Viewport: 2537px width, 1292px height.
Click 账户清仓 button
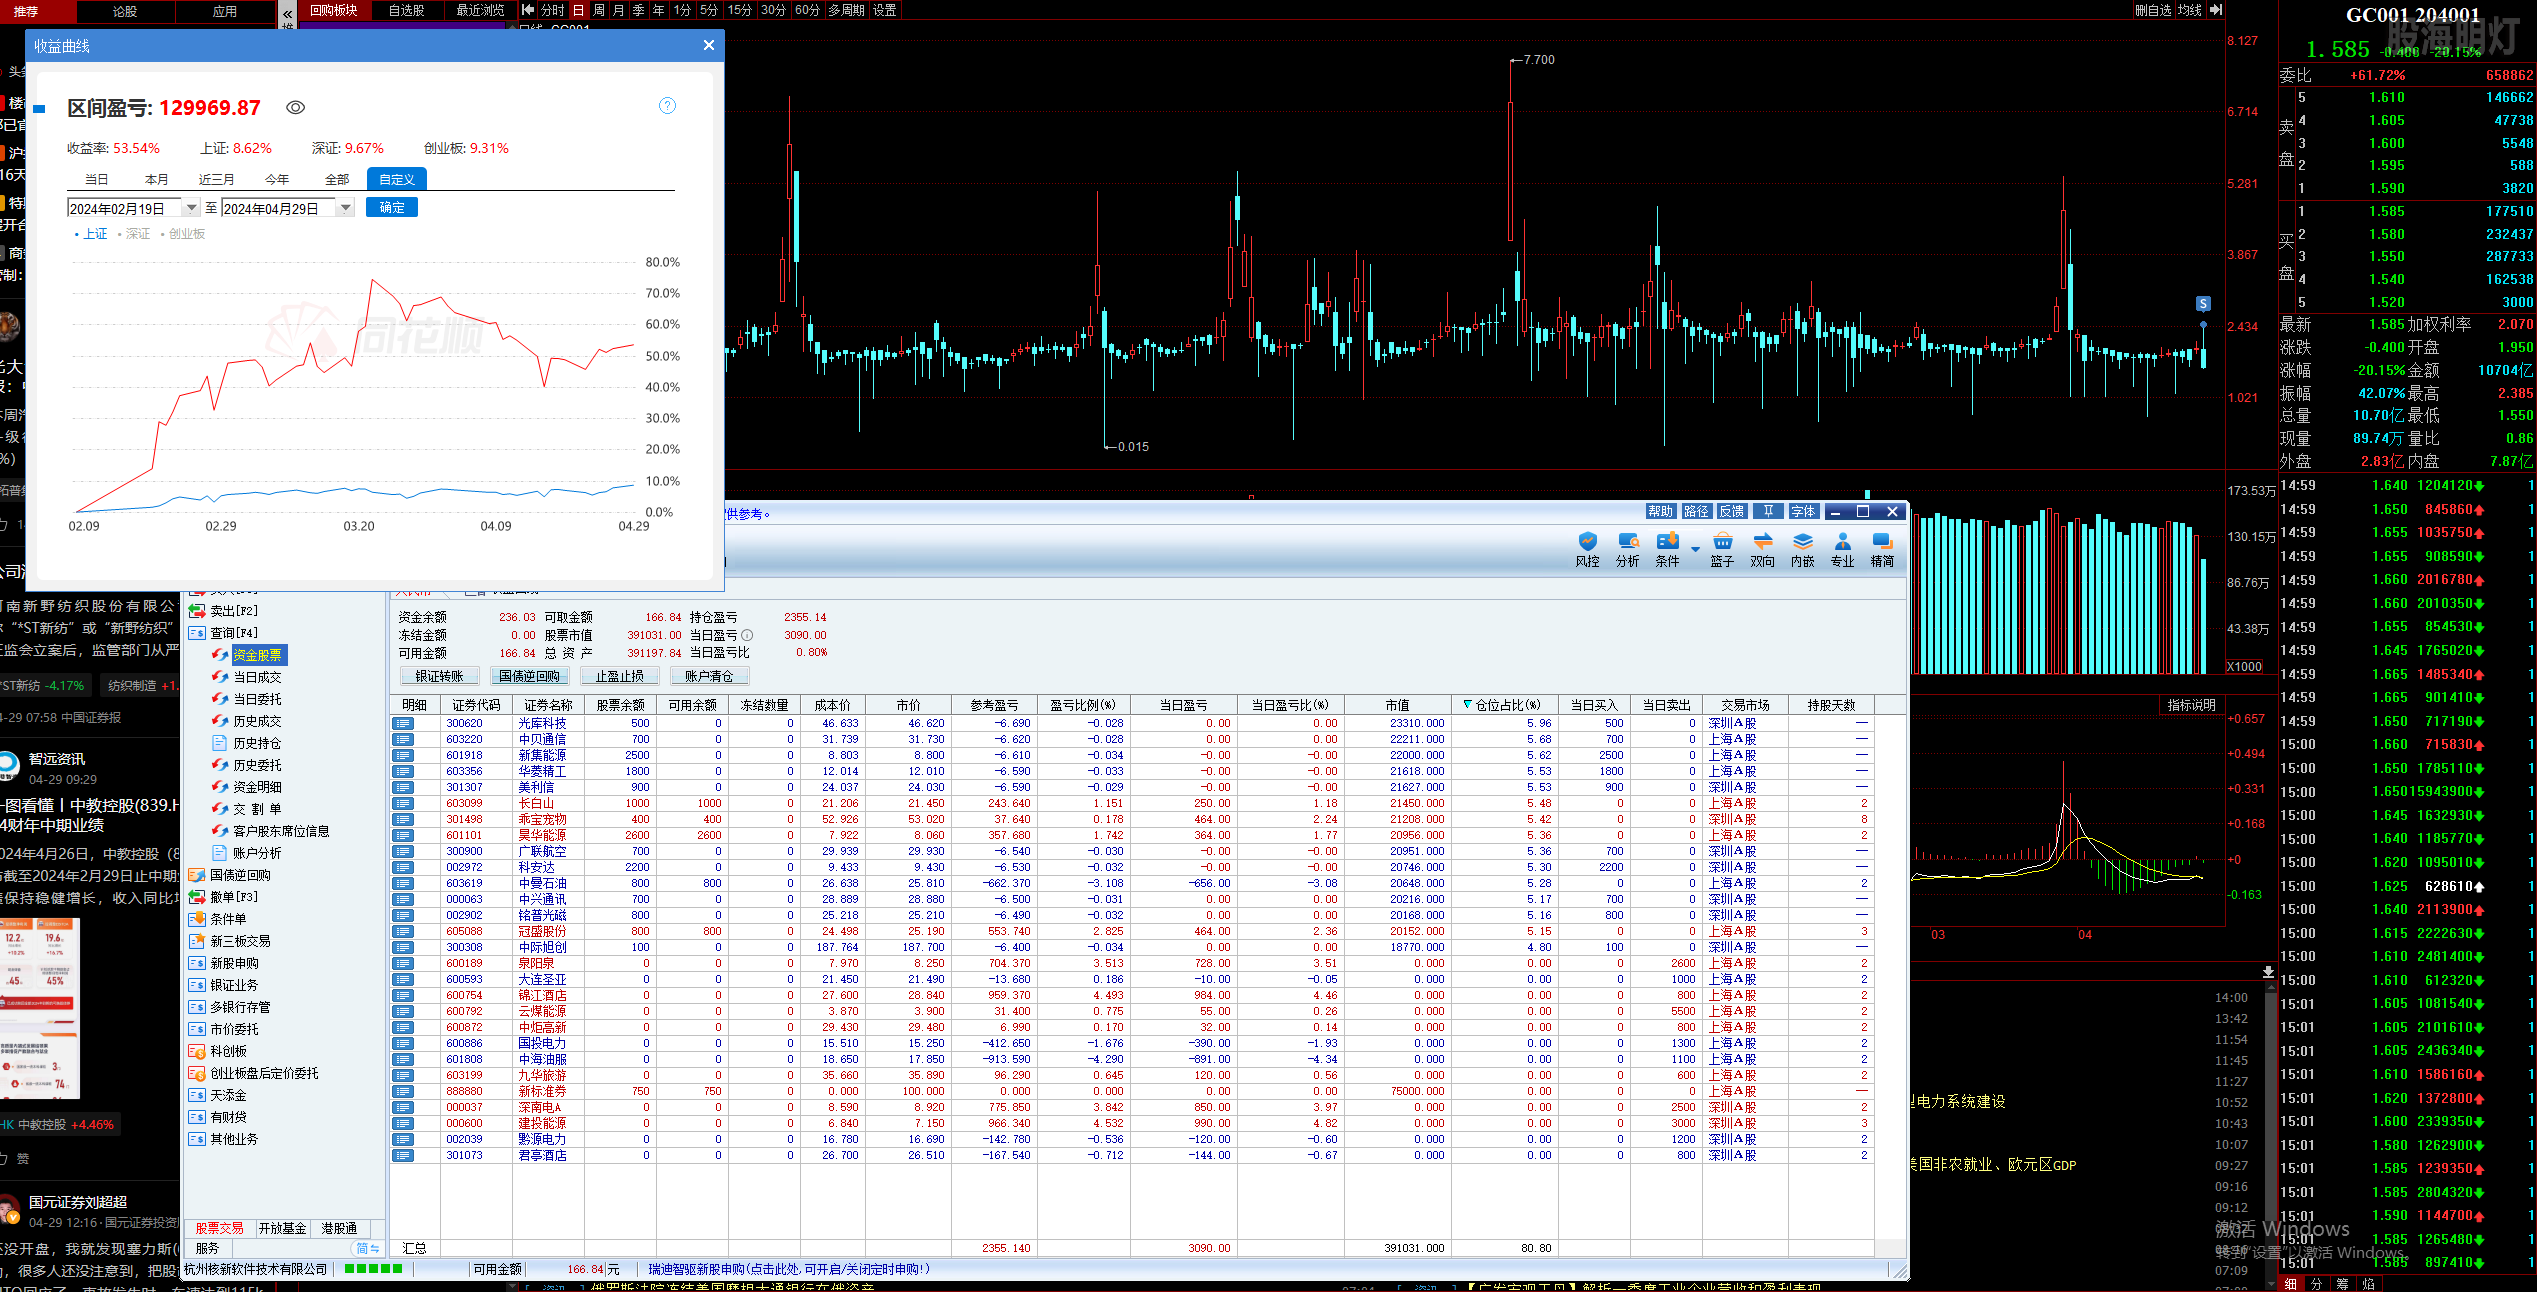pyautogui.click(x=709, y=676)
